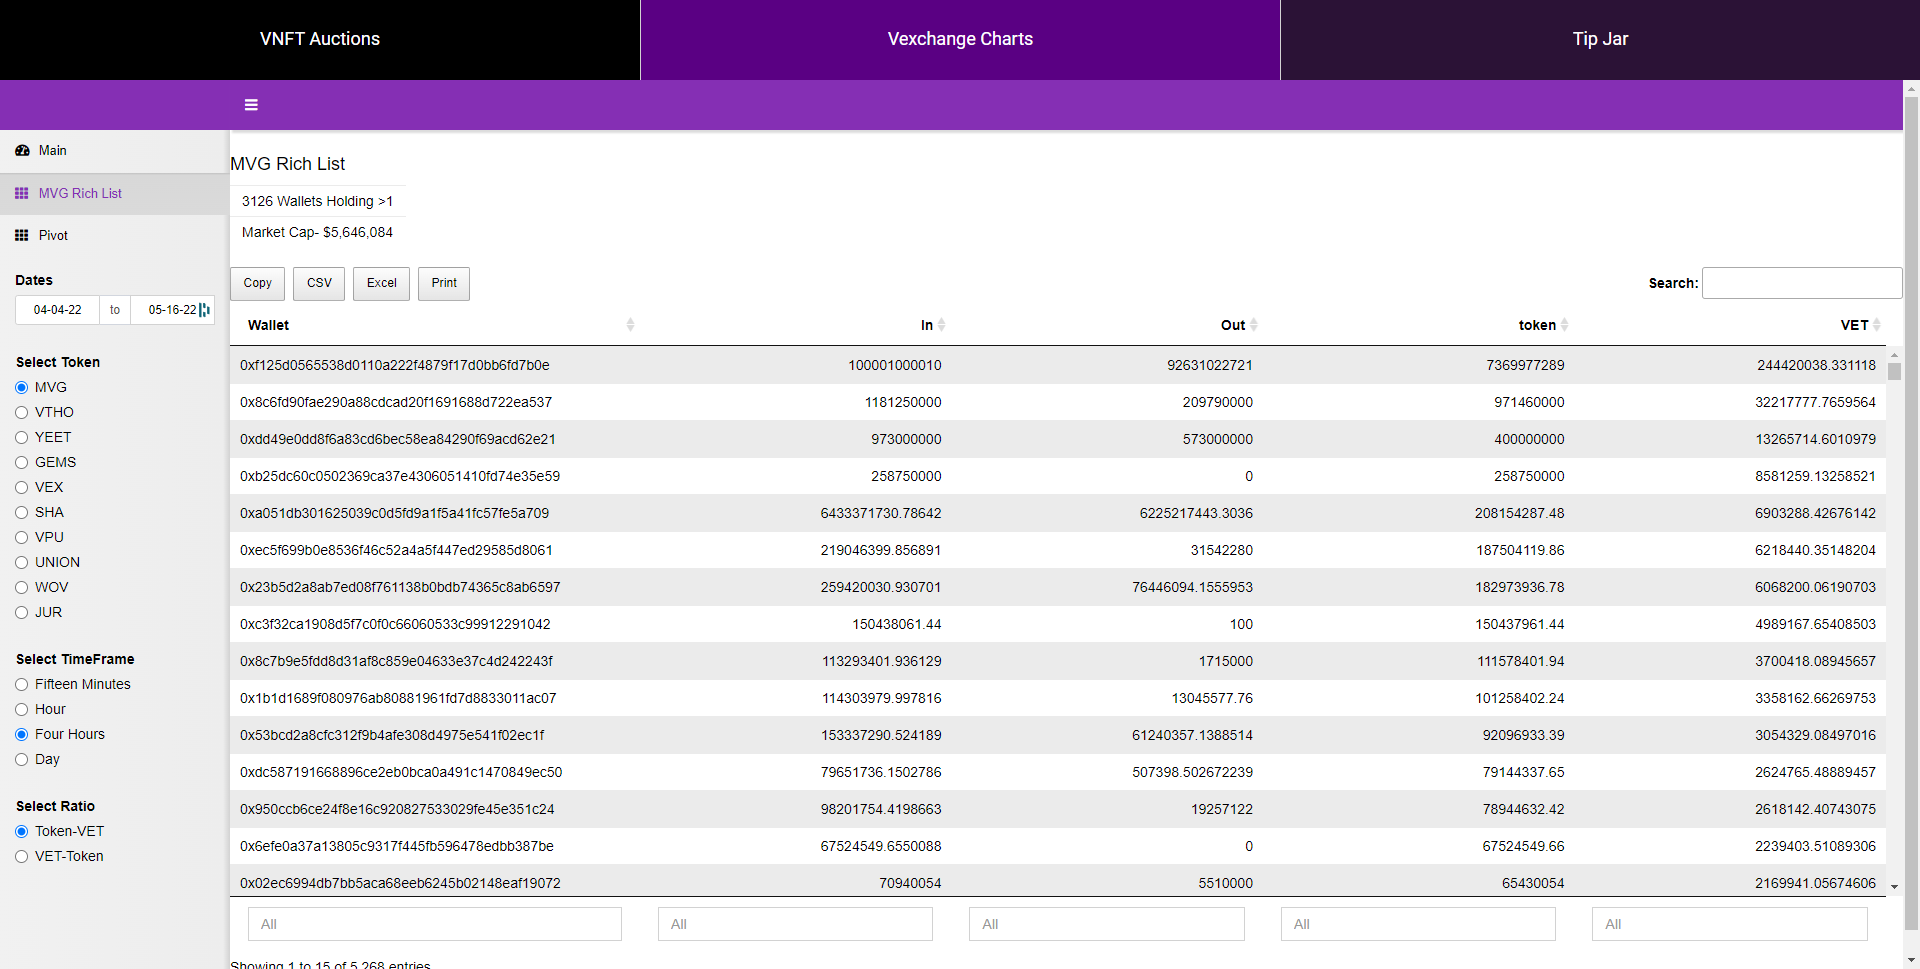Click the Excel export button

coord(381,284)
